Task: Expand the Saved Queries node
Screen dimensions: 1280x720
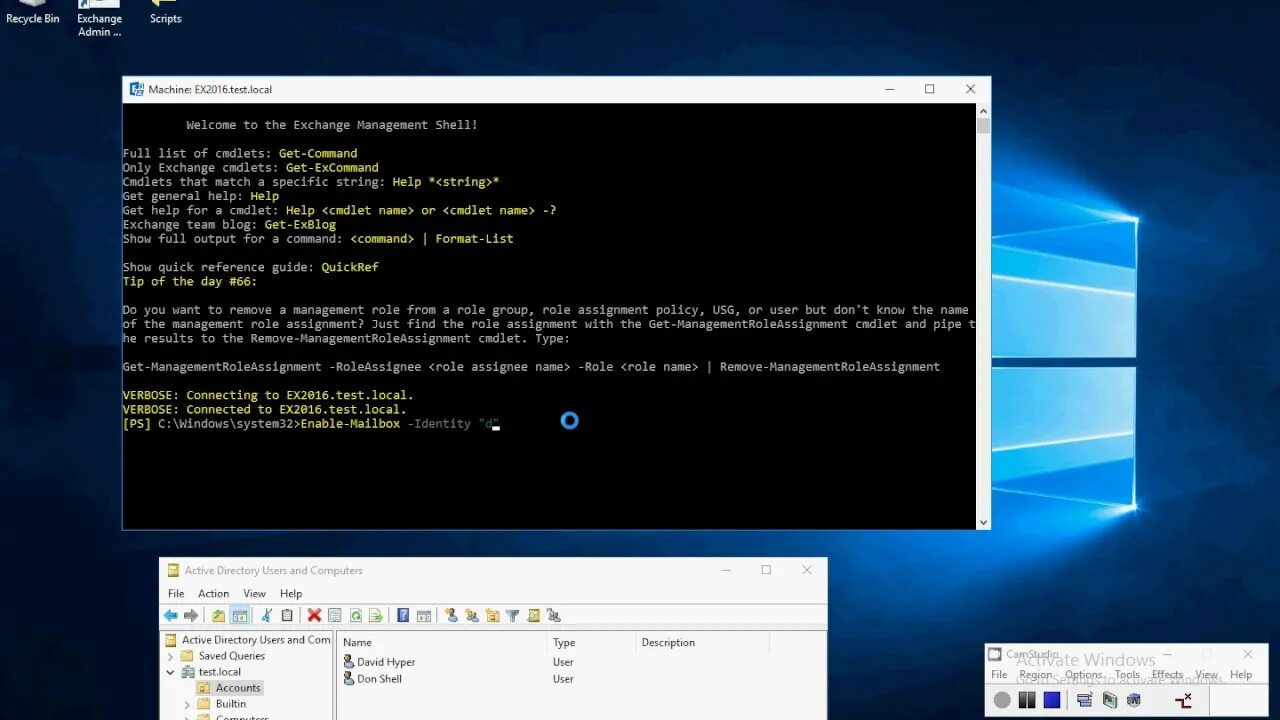Action: point(171,656)
